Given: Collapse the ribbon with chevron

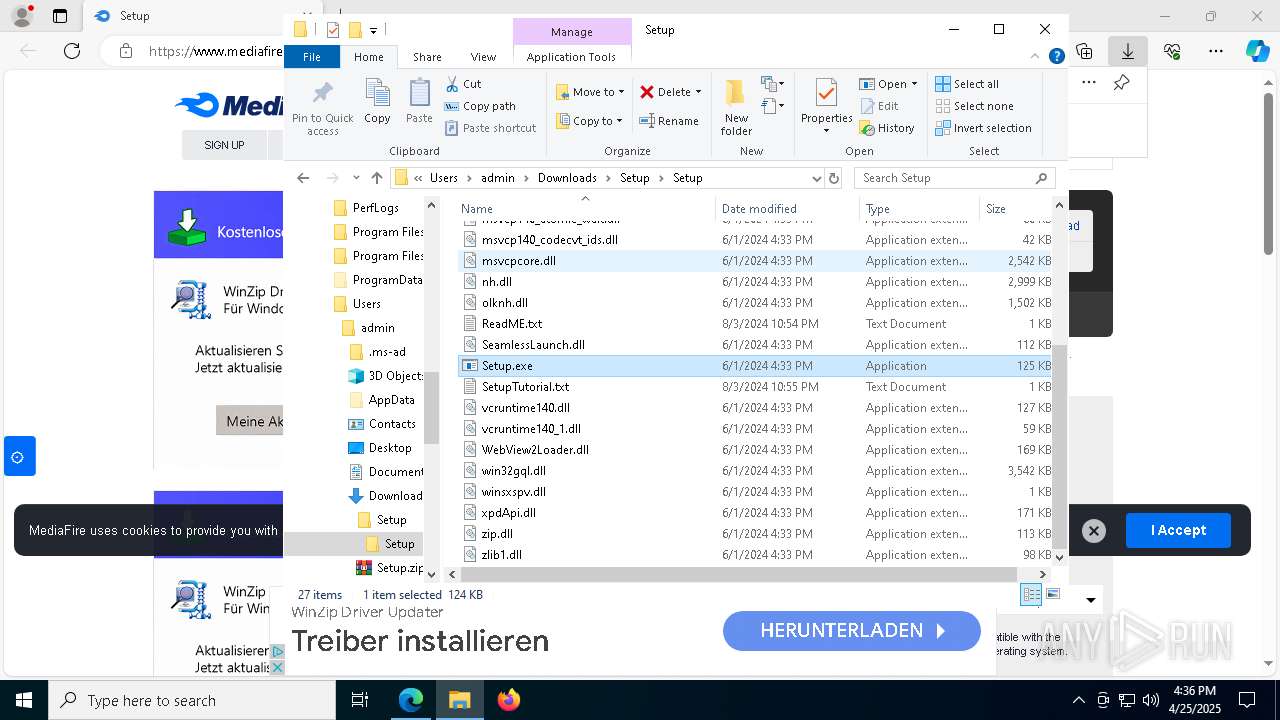Looking at the screenshot, I should [1036, 57].
